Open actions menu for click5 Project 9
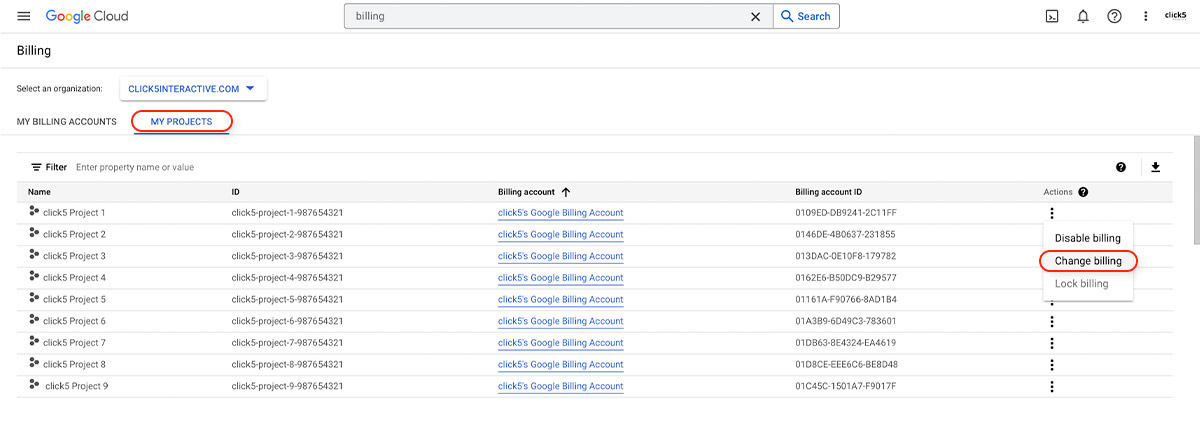Screen dimensions: 1200x421 click(1051, 386)
